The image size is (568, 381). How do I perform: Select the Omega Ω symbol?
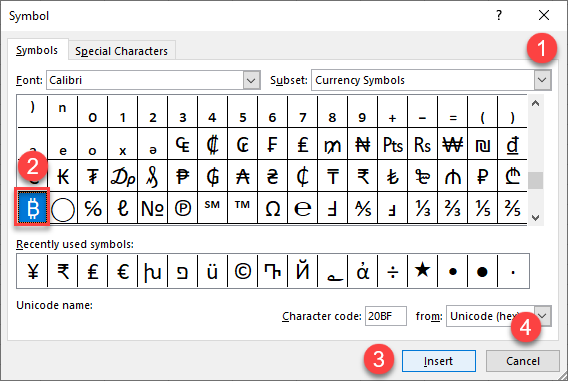click(272, 208)
